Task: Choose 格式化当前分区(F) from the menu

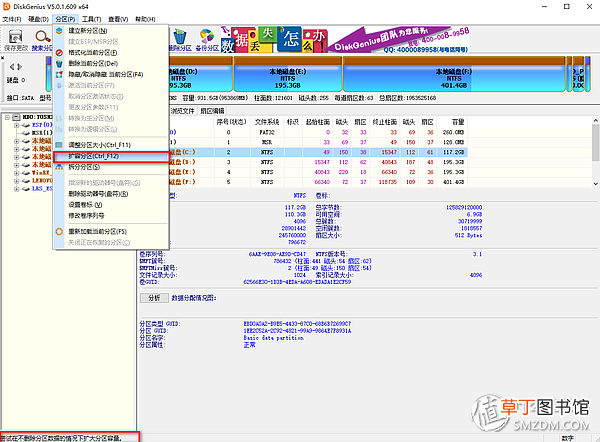Action: coord(111,52)
